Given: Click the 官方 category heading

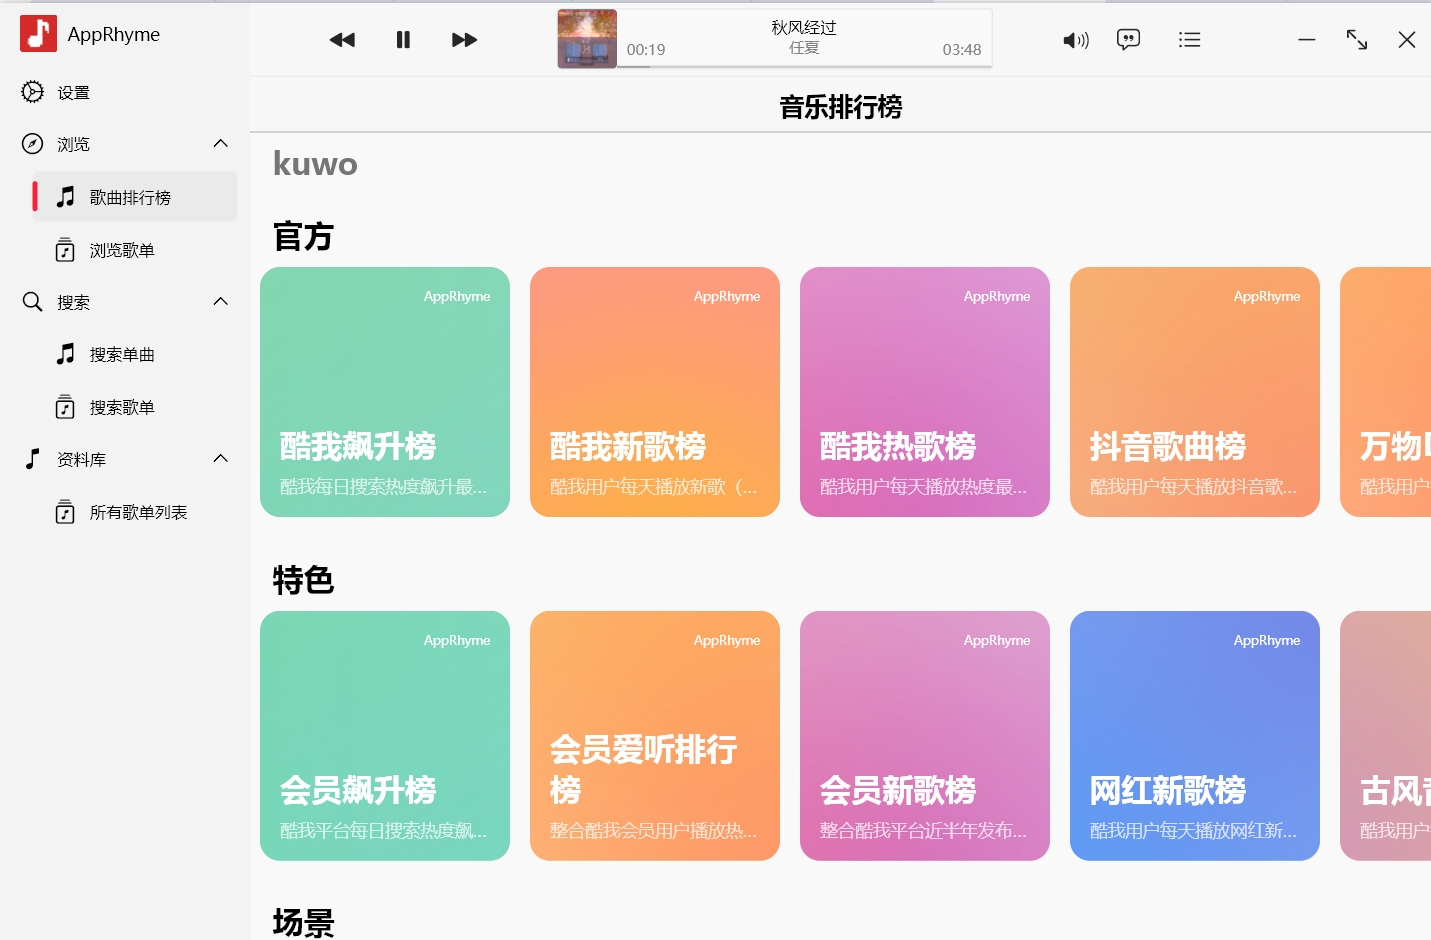Looking at the screenshot, I should 303,237.
